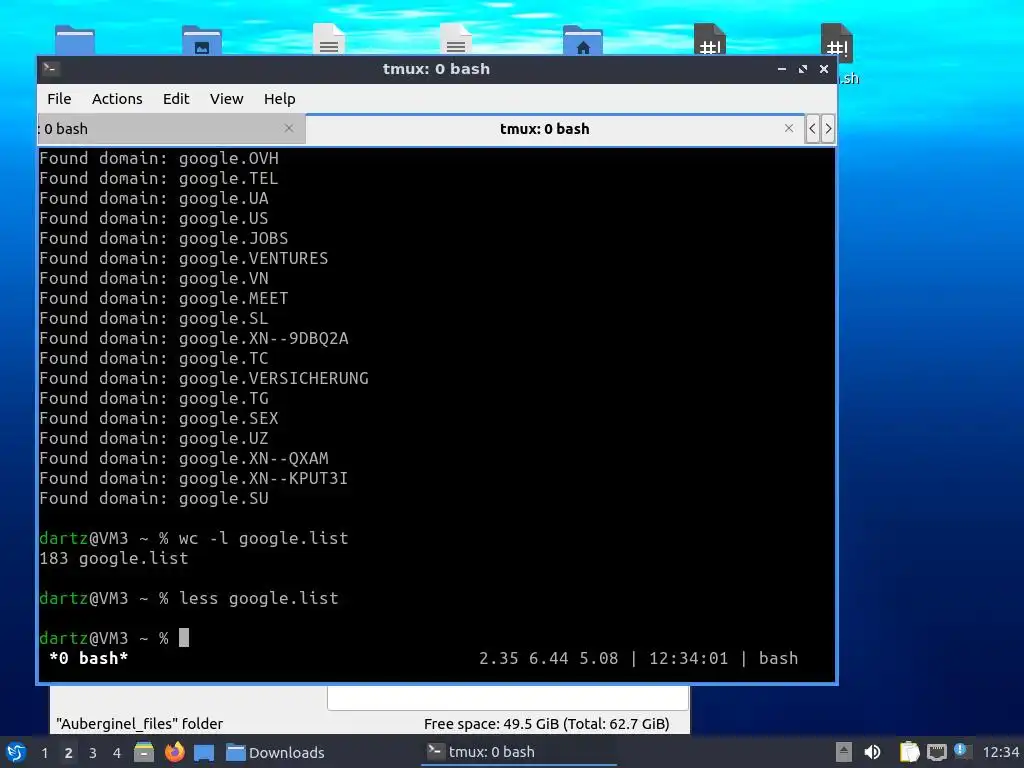The width and height of the screenshot is (1024, 768).
Task: Select the active 'tmux: 0 bash' tab
Action: (x=555, y=129)
